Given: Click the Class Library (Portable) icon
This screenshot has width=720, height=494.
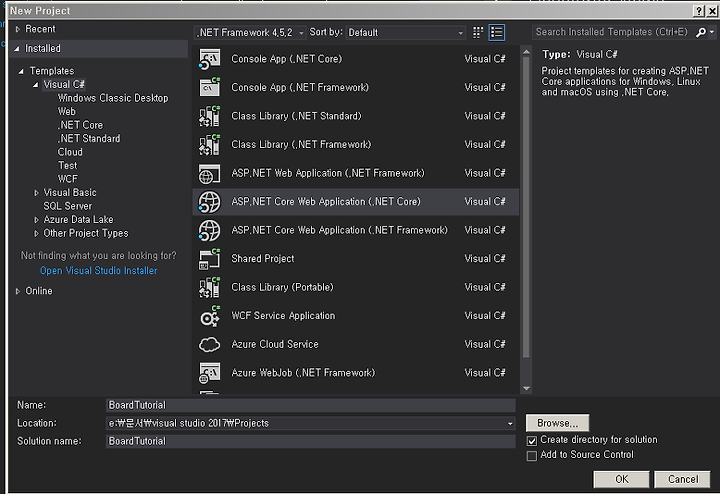Looking at the screenshot, I should 209,287.
